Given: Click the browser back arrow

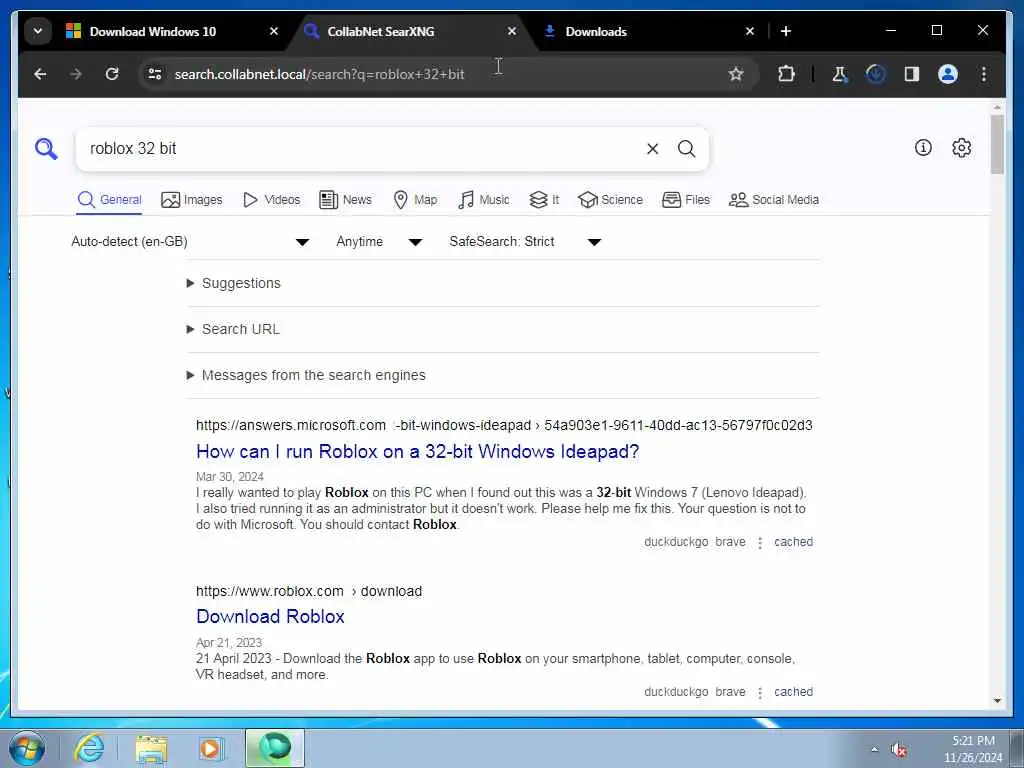Looking at the screenshot, I should coord(40,74).
